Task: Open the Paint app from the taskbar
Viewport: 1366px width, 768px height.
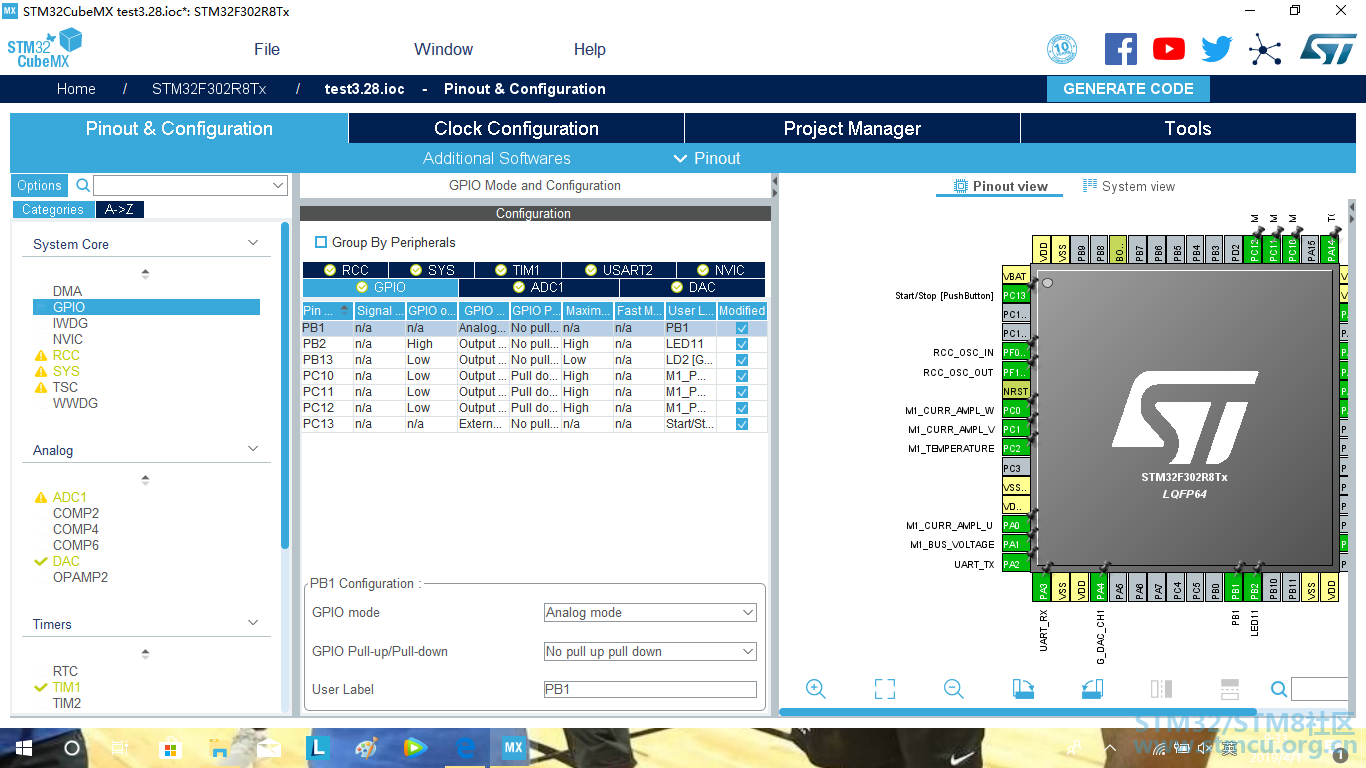Action: pyautogui.click(x=366, y=748)
